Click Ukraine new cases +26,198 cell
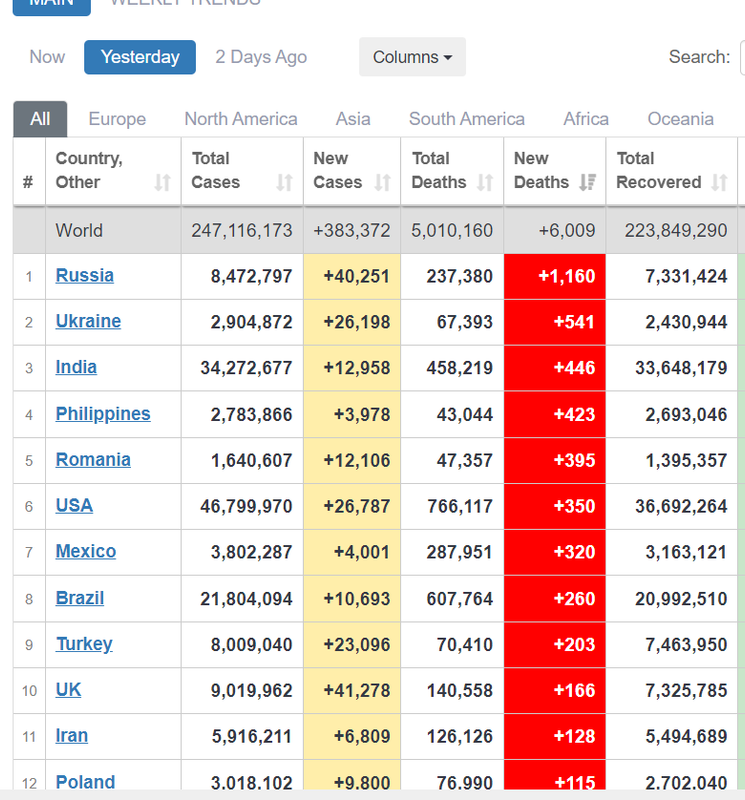Screen dimensions: 745x800 [x=352, y=322]
